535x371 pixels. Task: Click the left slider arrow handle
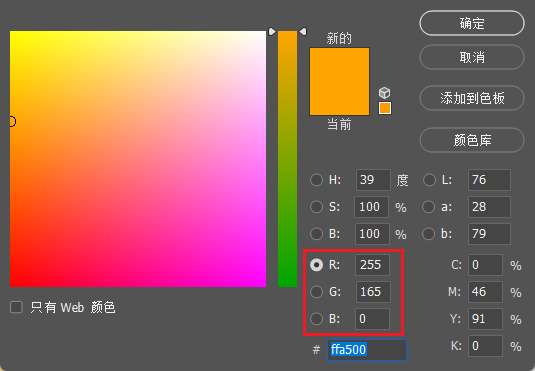(x=272, y=32)
